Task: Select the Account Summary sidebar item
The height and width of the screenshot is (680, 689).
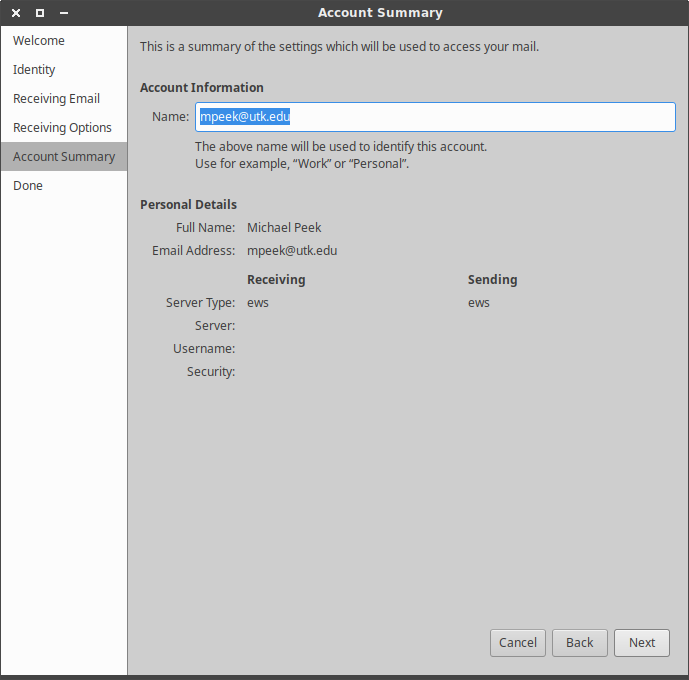Action: (64, 157)
